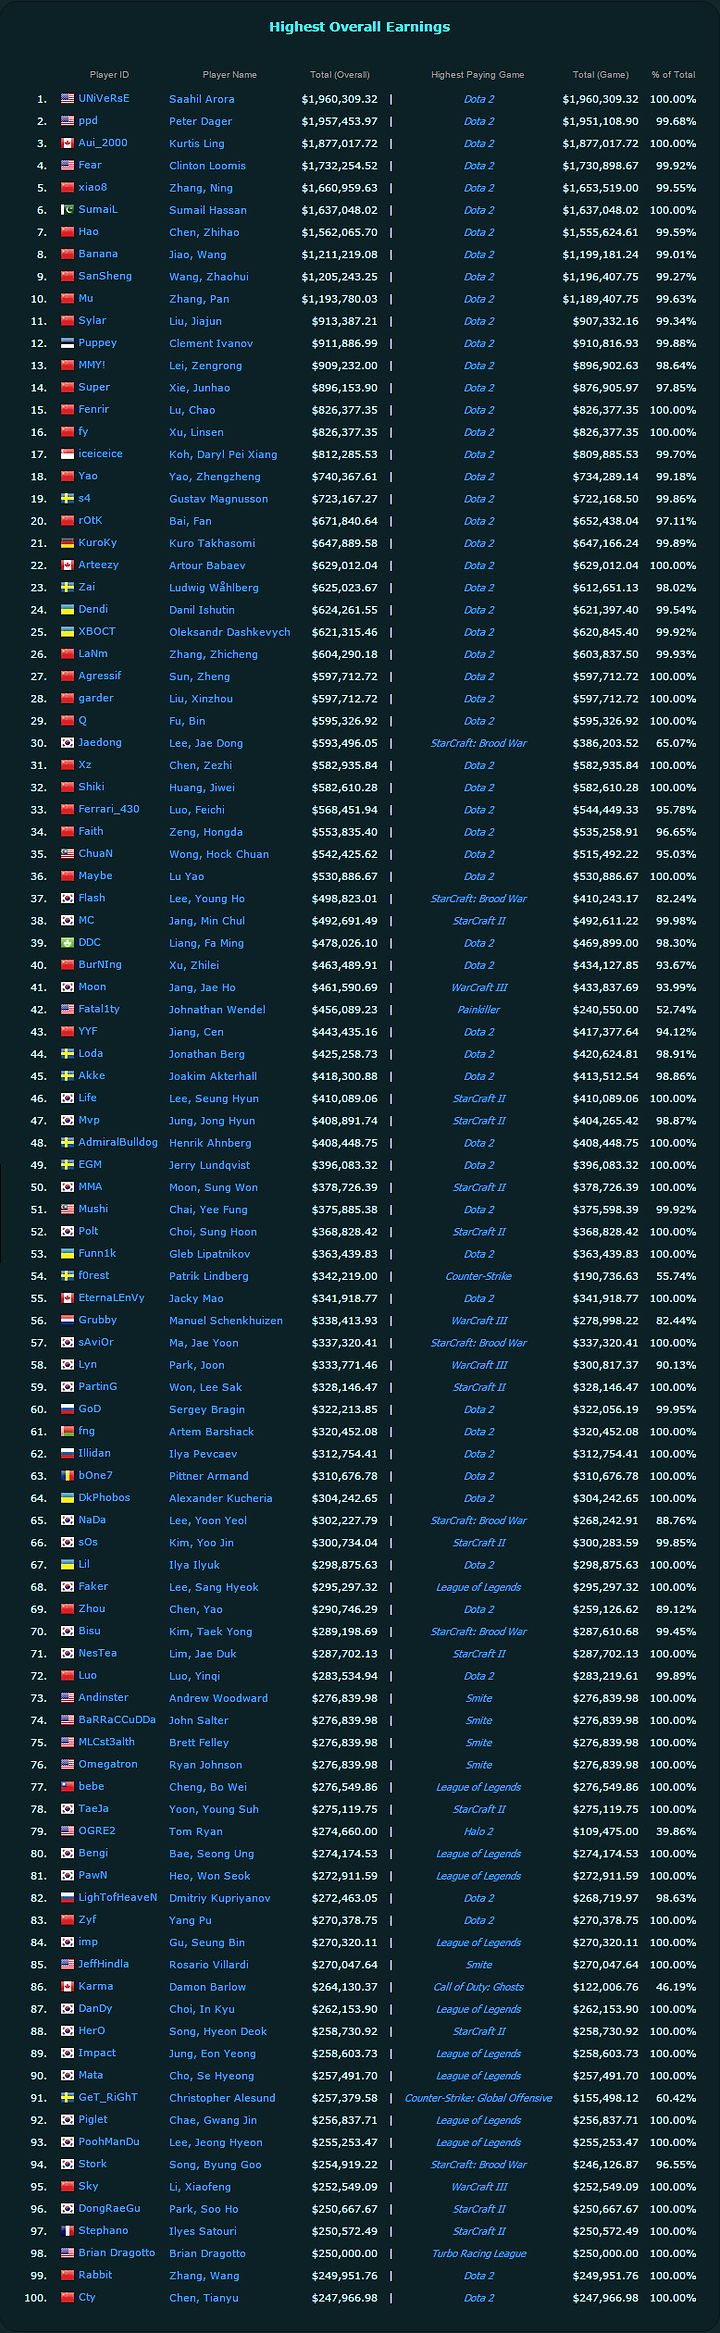Open Arteezy player ID link
This screenshot has width=720, height=2333.
click(x=99, y=565)
